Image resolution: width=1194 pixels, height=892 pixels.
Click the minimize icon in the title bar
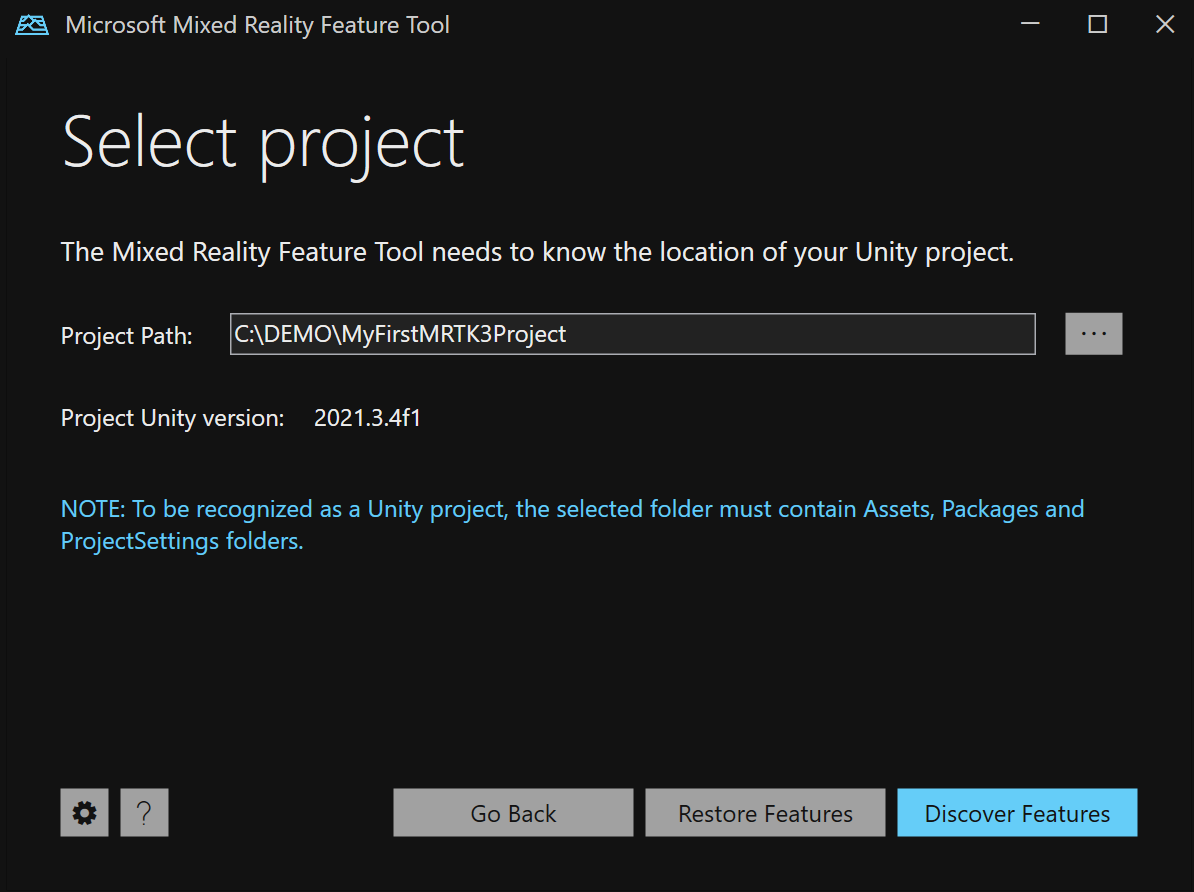[1029, 24]
